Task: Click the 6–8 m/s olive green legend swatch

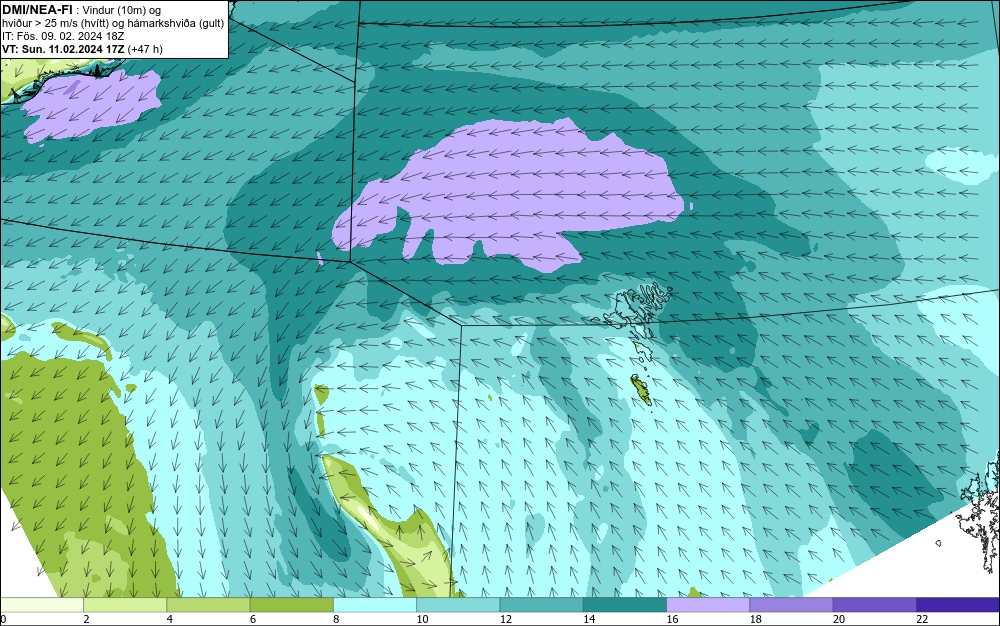Action: click(x=292, y=605)
